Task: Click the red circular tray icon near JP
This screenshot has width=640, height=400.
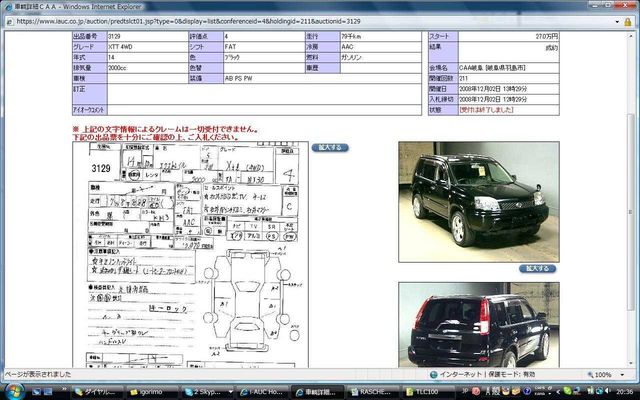Action: [476, 391]
